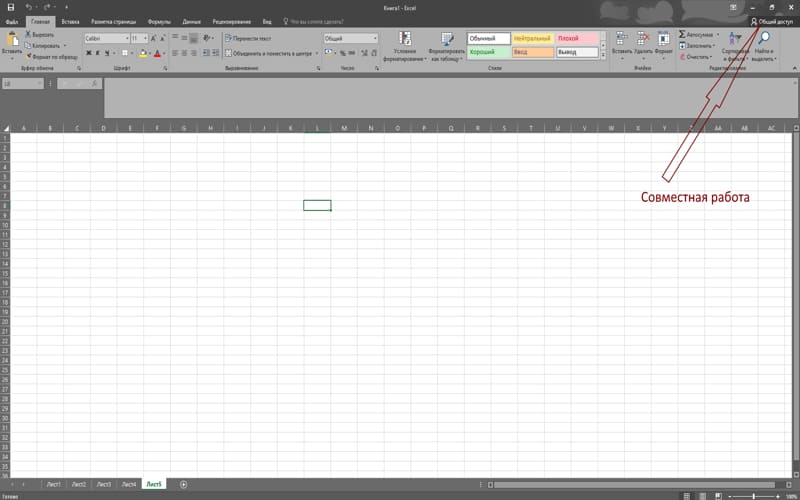Open the Шрифт group dialog launcher
This screenshot has height=500, width=800.
pos(165,68)
